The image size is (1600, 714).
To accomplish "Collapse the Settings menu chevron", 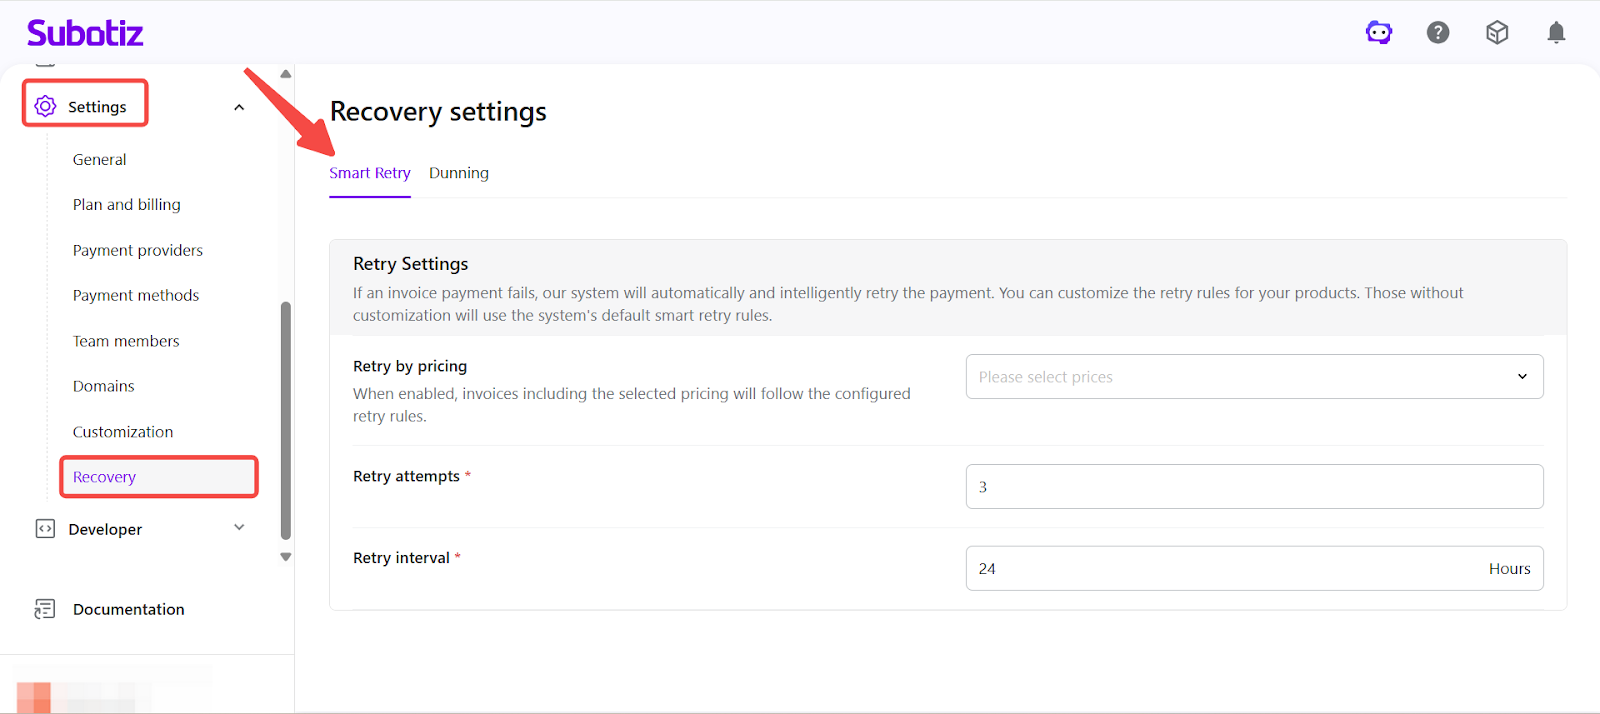I will tap(239, 107).
